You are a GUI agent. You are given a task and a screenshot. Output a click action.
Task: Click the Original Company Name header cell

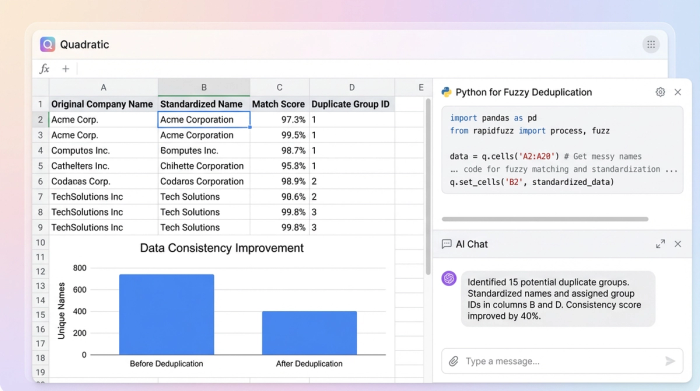103,104
